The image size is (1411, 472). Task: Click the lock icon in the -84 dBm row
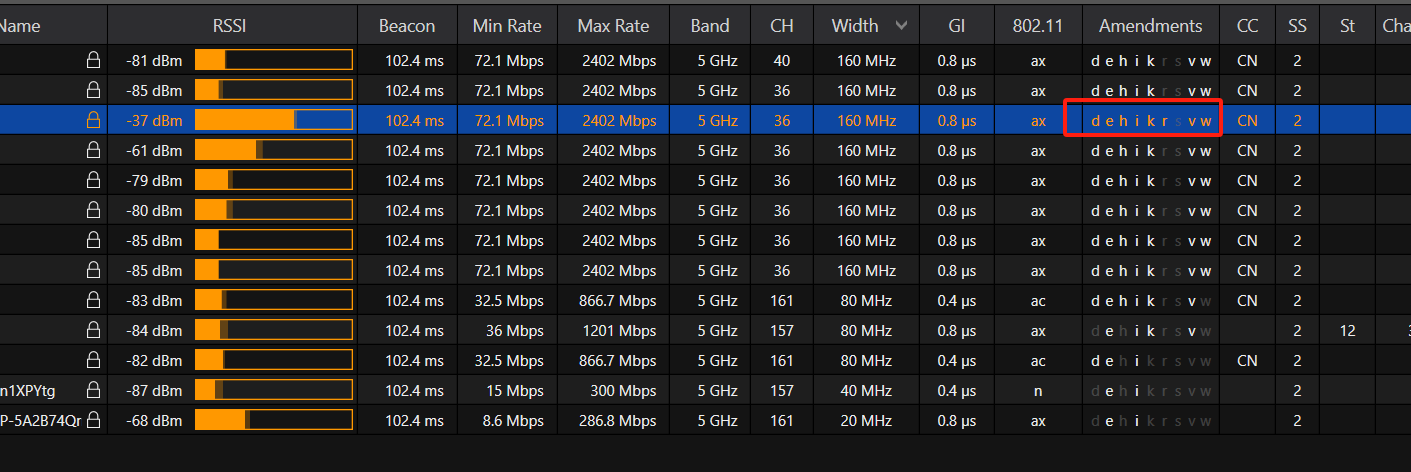94,330
